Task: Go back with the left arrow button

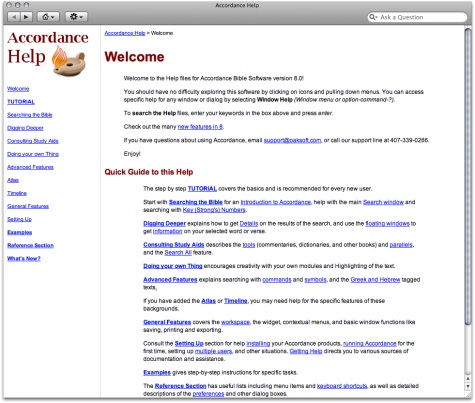Action: coord(14,17)
